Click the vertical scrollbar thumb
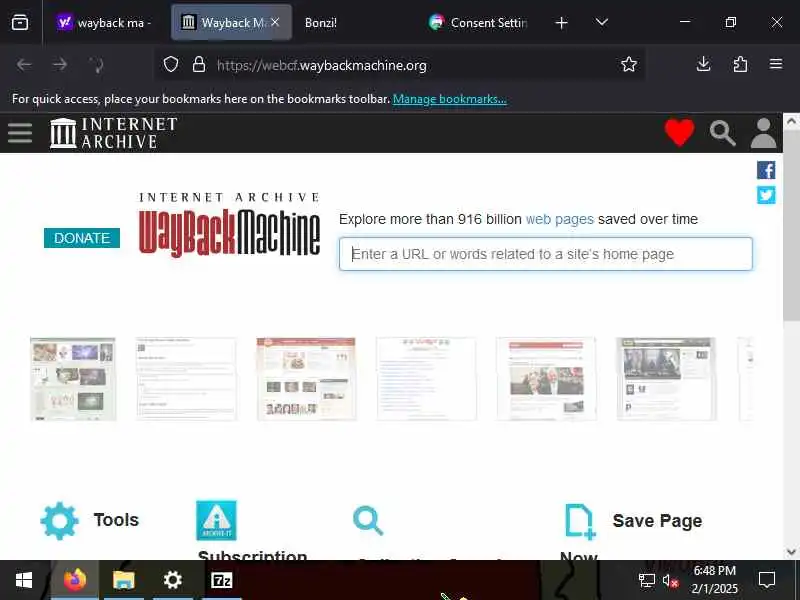 (x=791, y=226)
